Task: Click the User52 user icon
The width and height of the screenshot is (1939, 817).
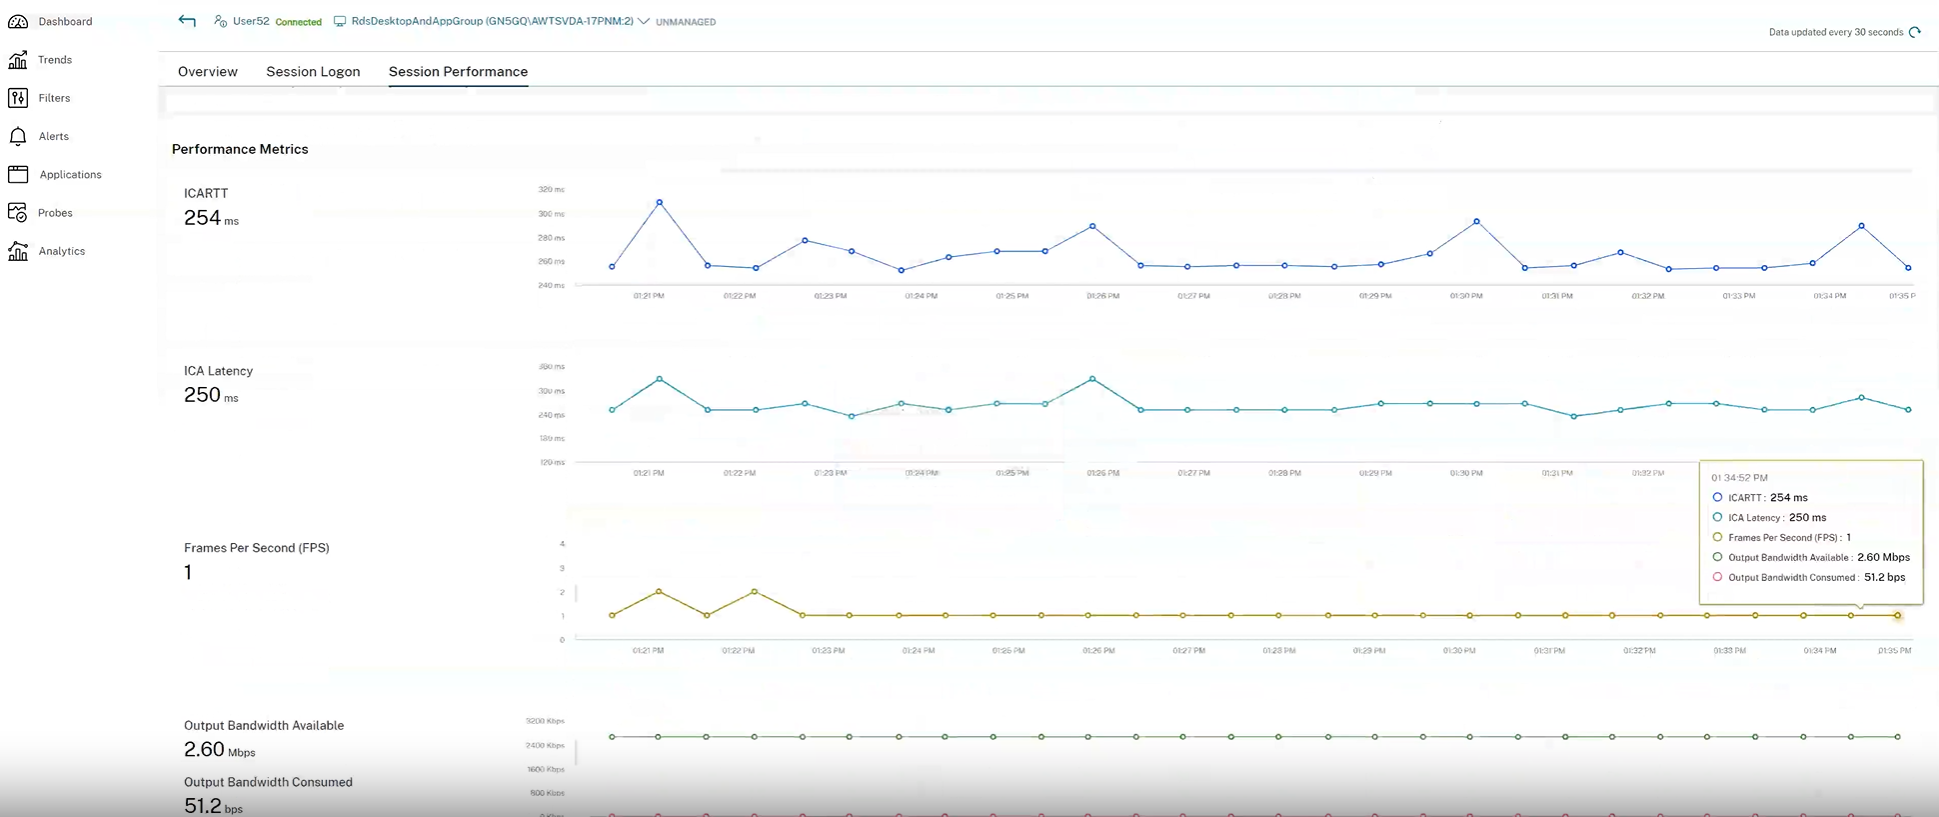Action: 220,21
